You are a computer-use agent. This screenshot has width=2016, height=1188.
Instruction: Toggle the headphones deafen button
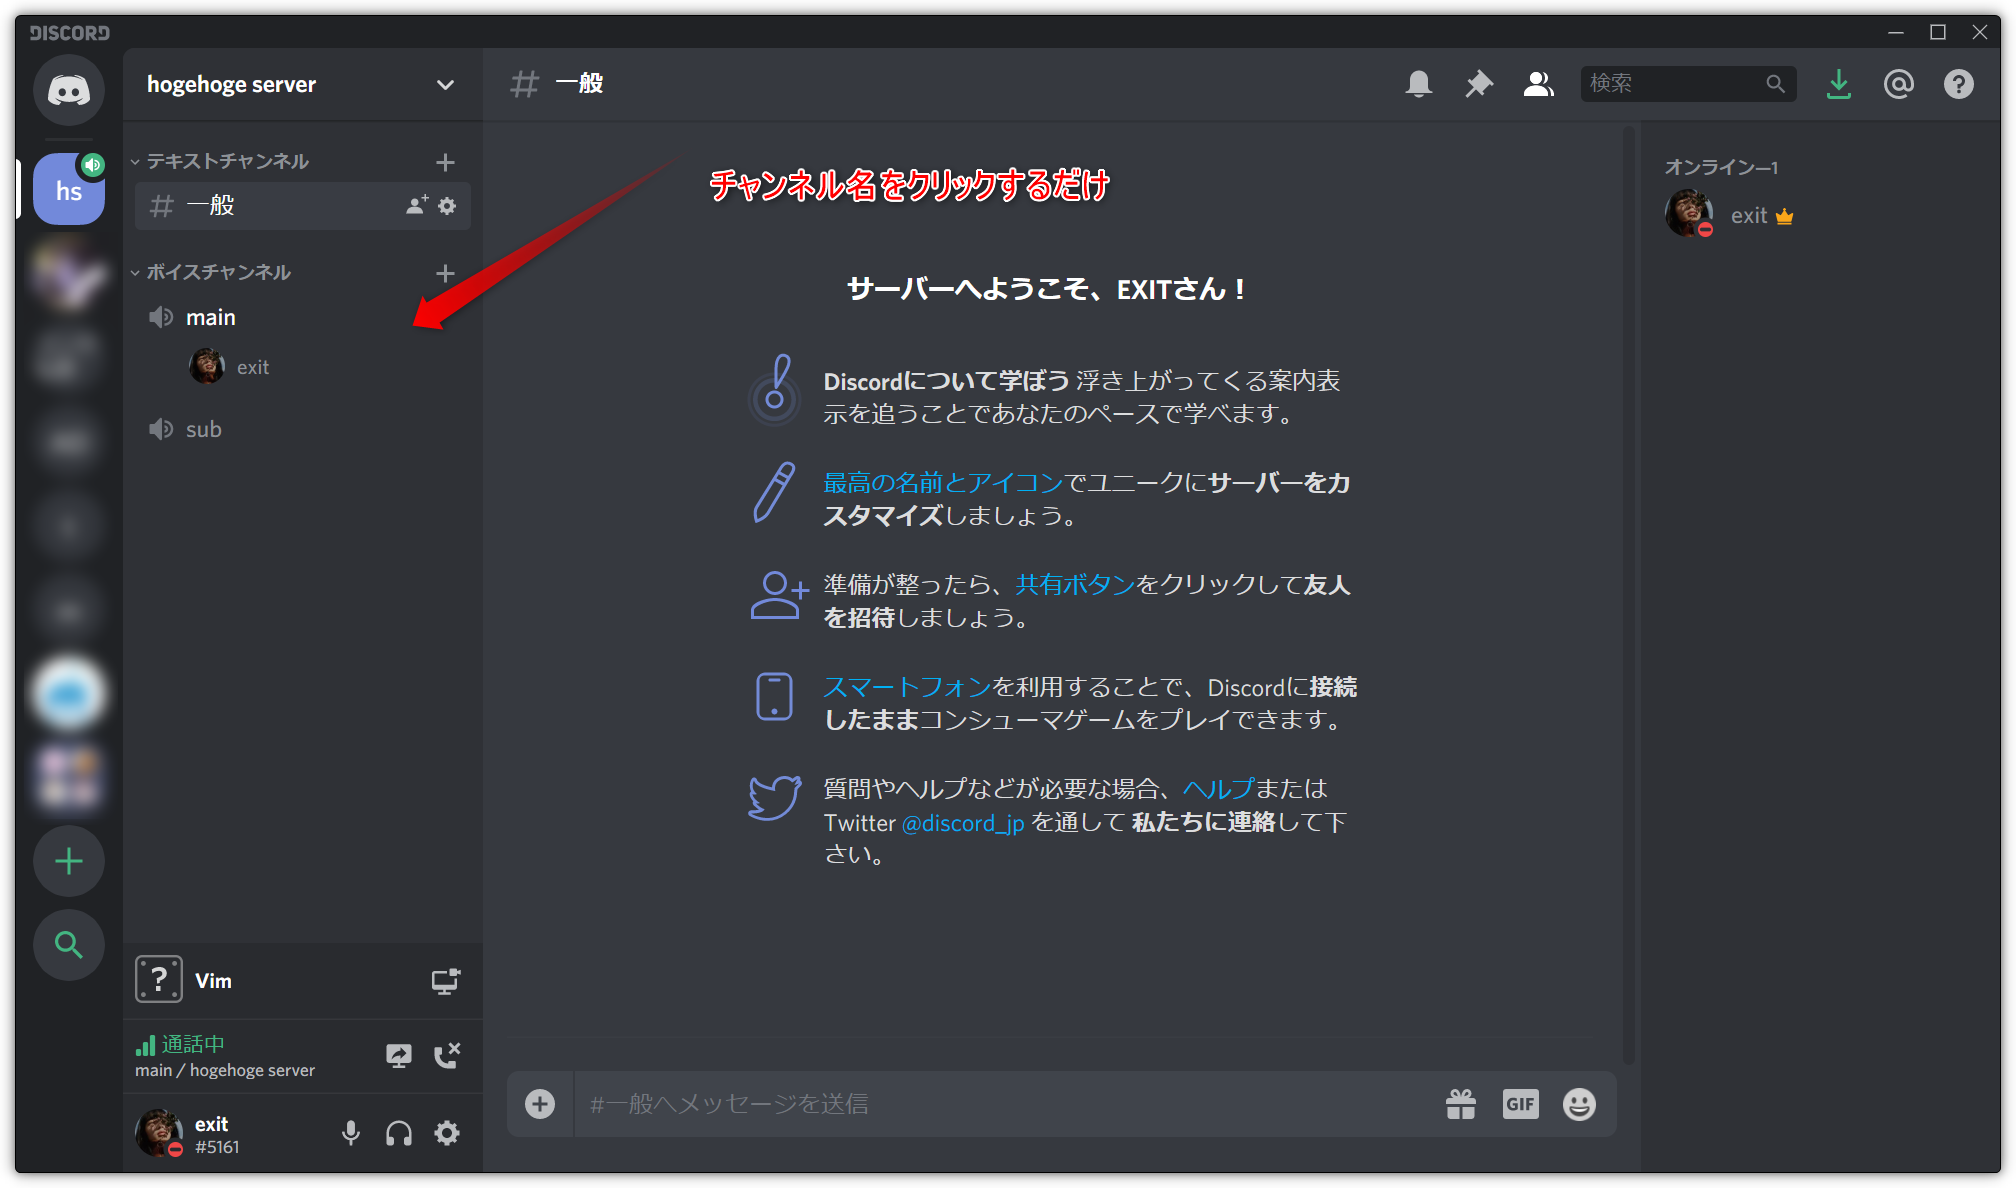pos(399,1133)
